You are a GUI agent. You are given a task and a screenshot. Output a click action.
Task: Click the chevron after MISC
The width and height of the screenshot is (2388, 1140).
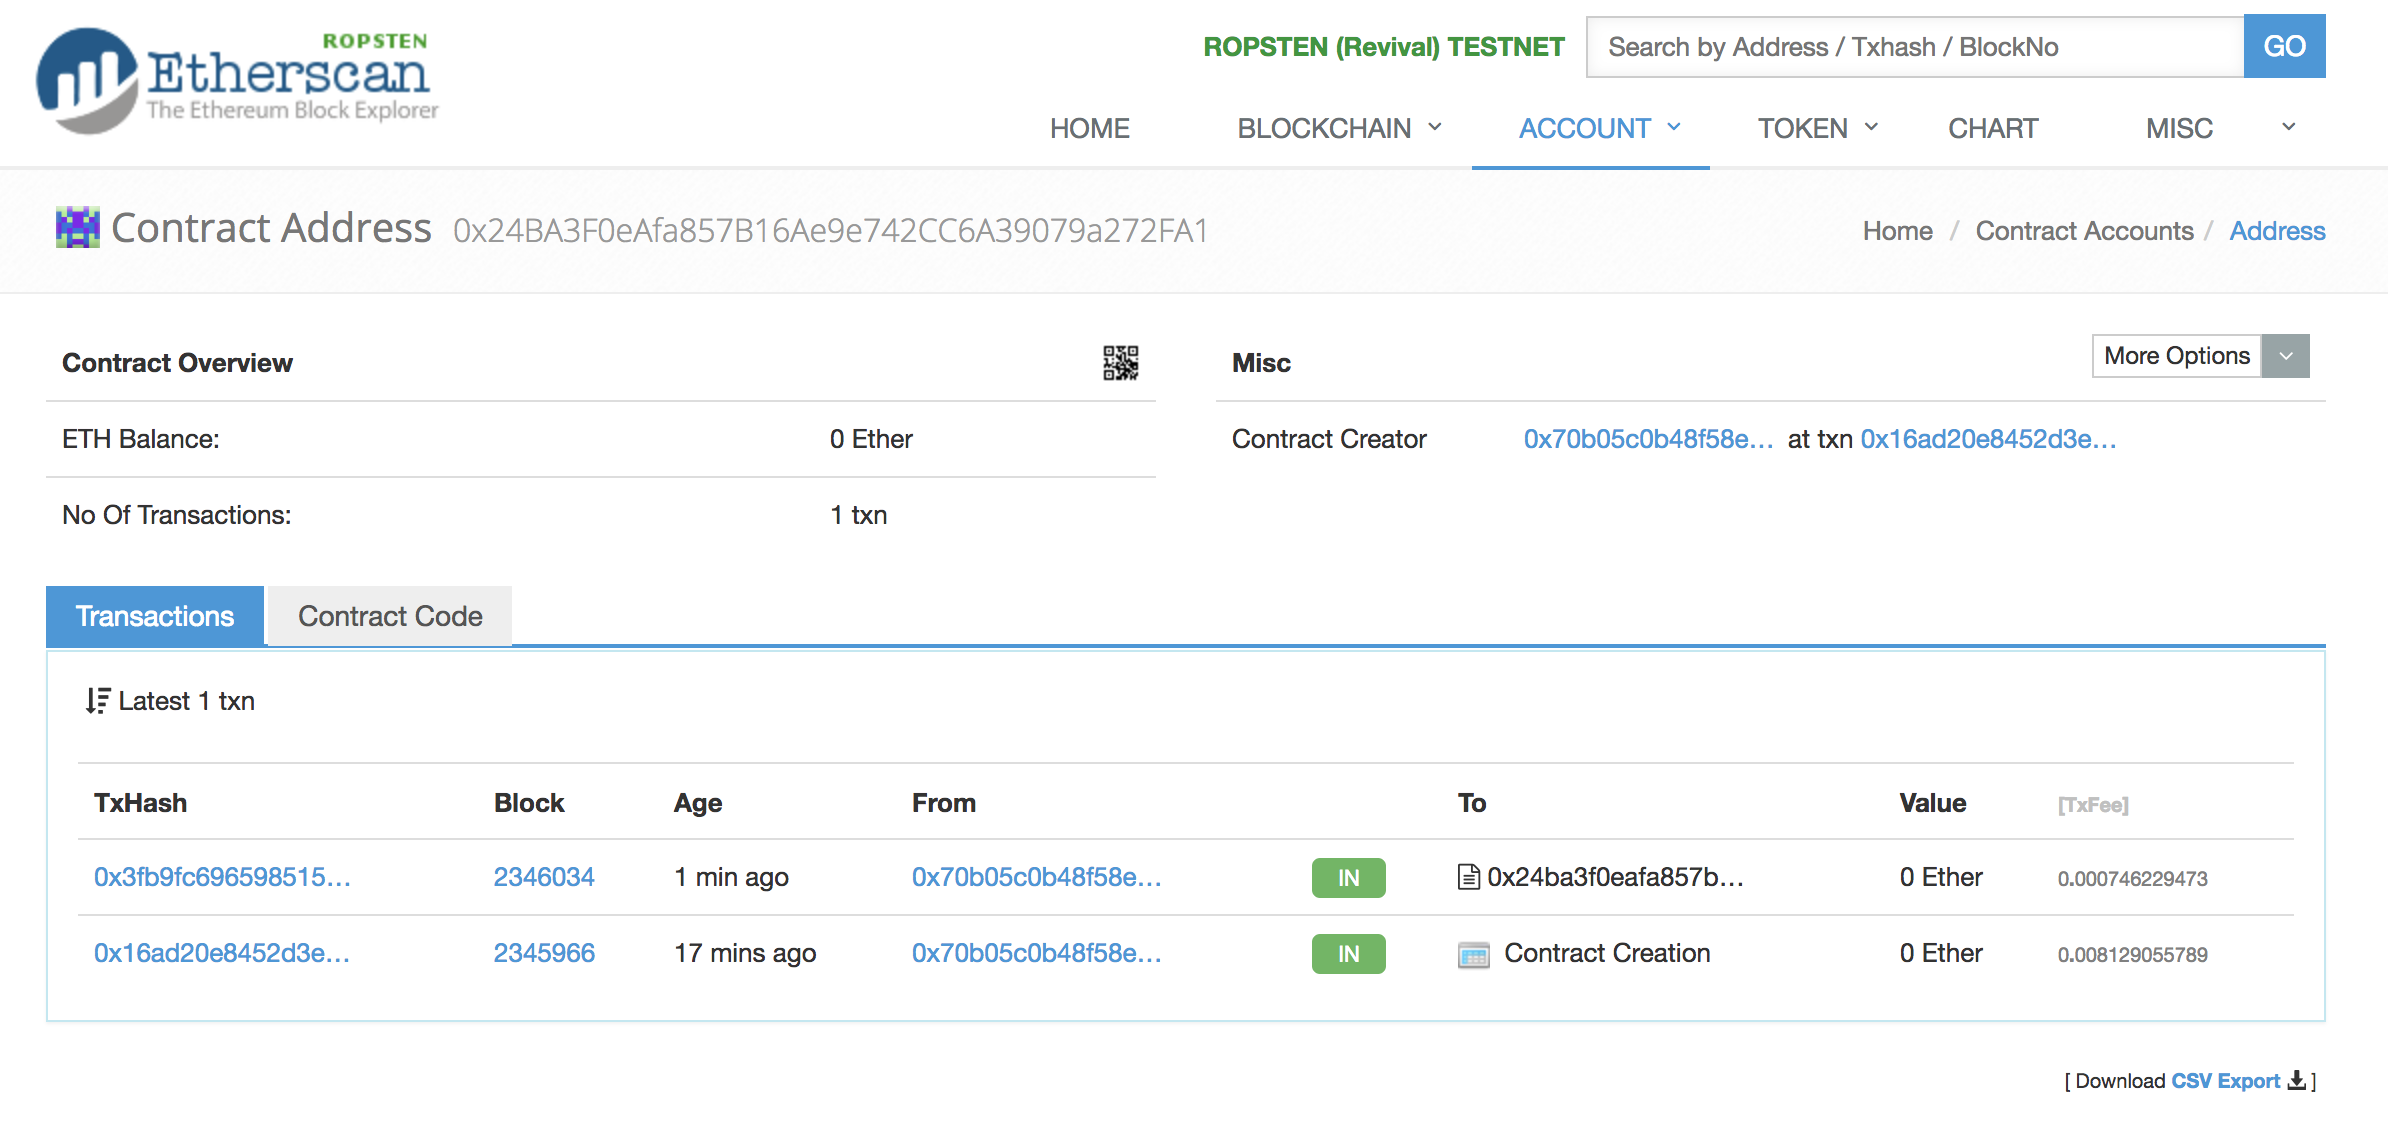pos(2288,127)
